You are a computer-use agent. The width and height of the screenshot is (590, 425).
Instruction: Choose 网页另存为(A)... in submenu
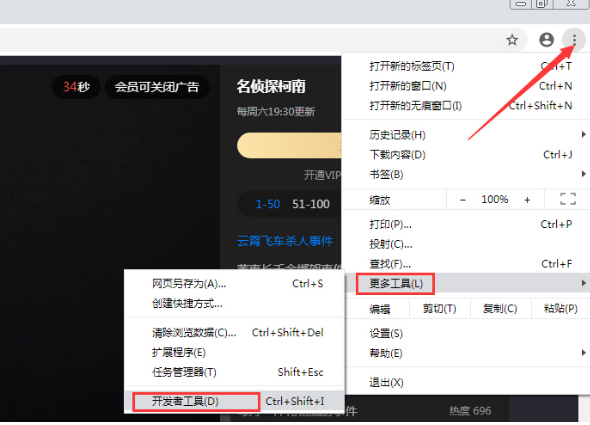click(234, 283)
